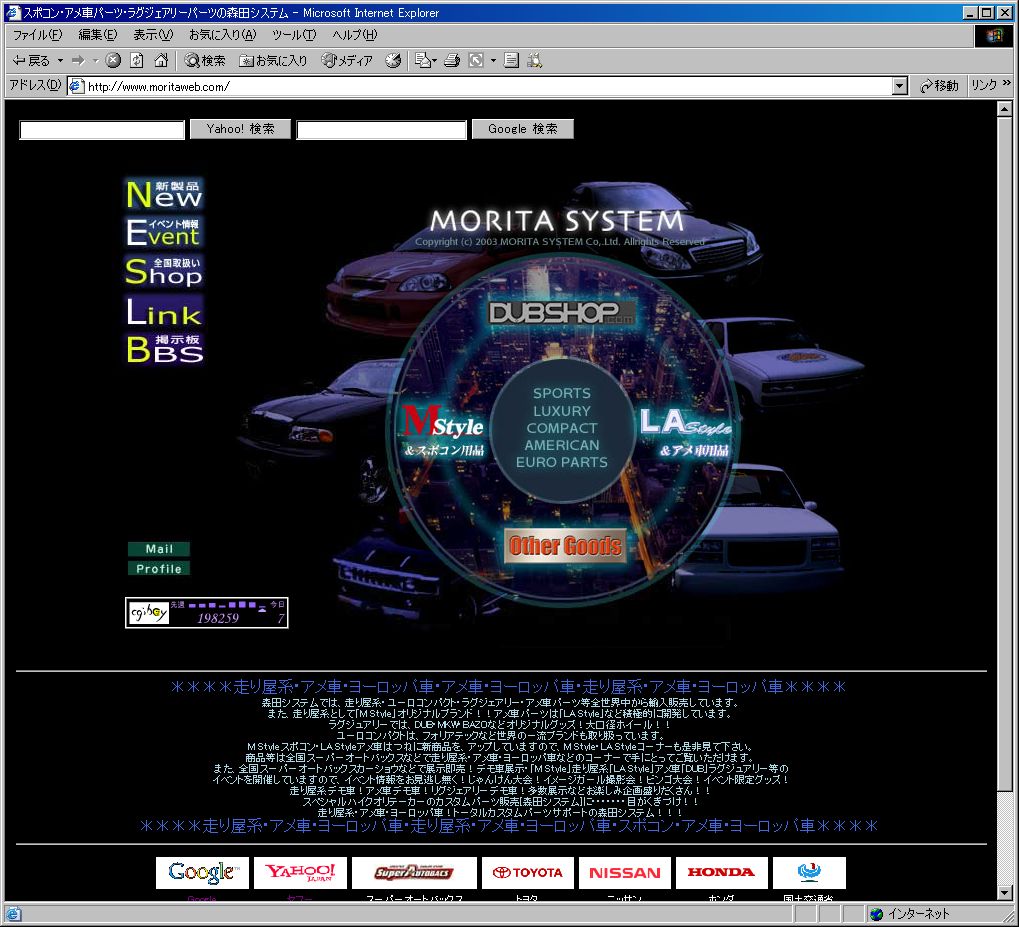Open the ファイル(F) menu

[x=37, y=34]
